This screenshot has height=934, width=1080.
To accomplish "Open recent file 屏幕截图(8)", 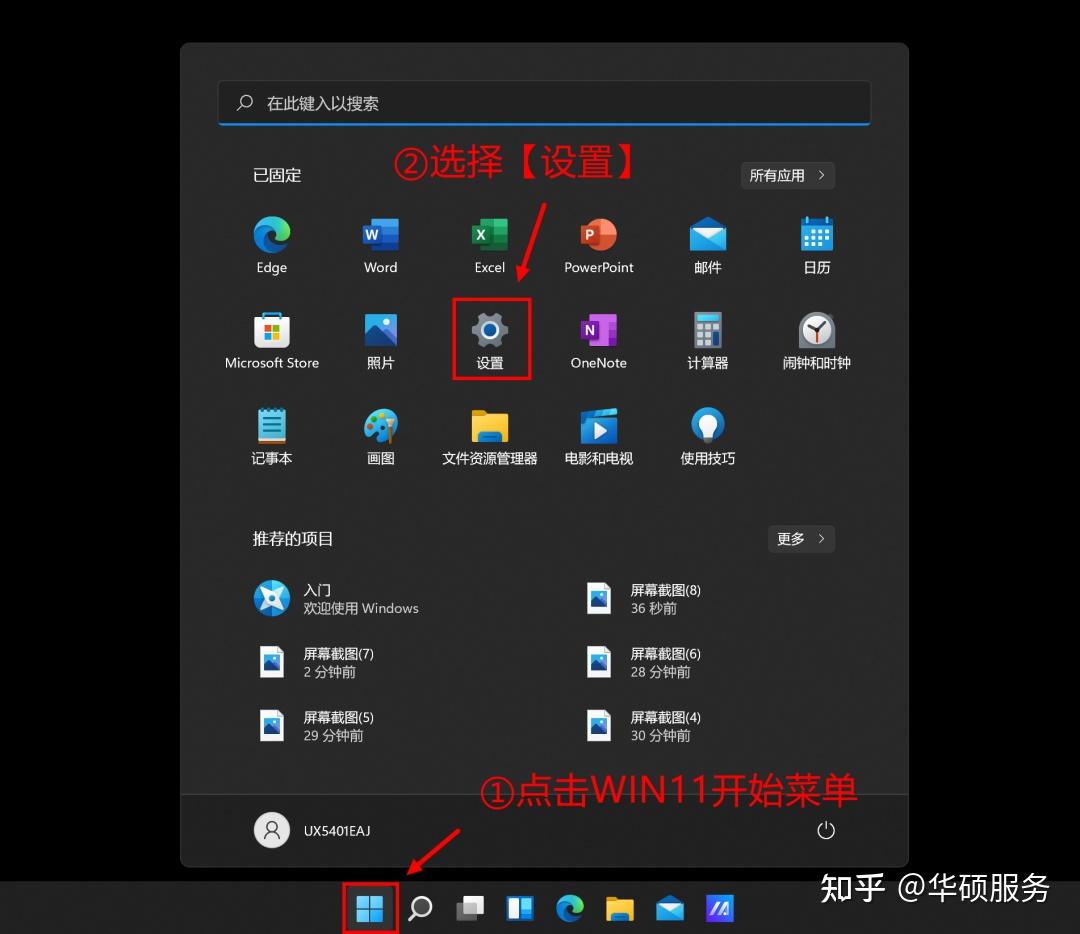I will coord(644,599).
